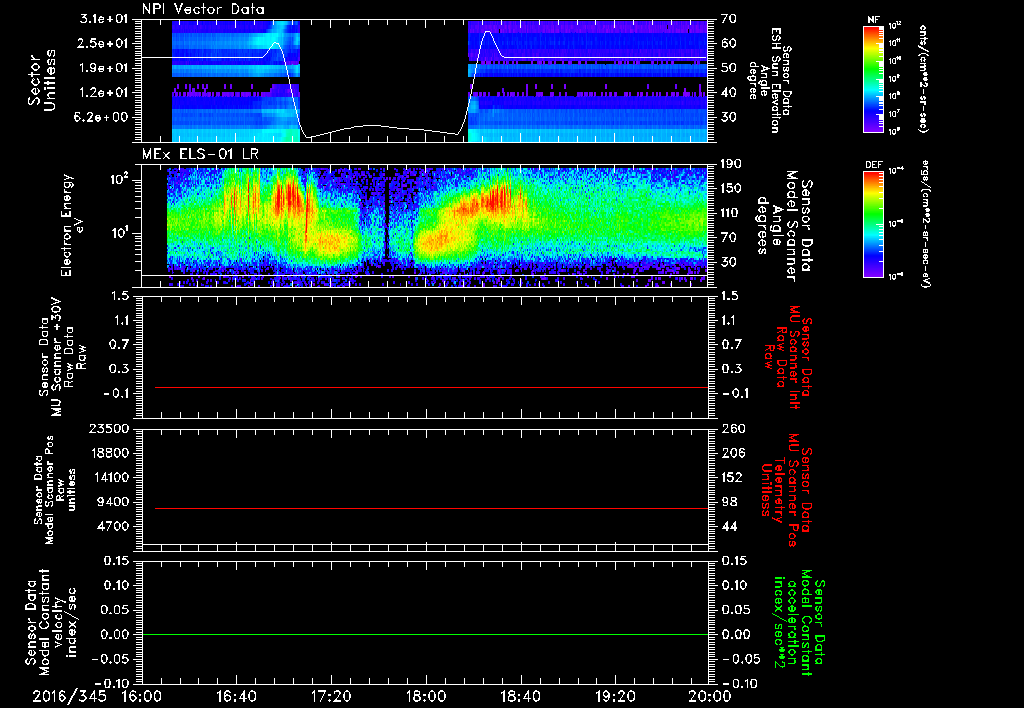
Task: Click the 206 telemetry tick value
Action: click(x=732, y=453)
